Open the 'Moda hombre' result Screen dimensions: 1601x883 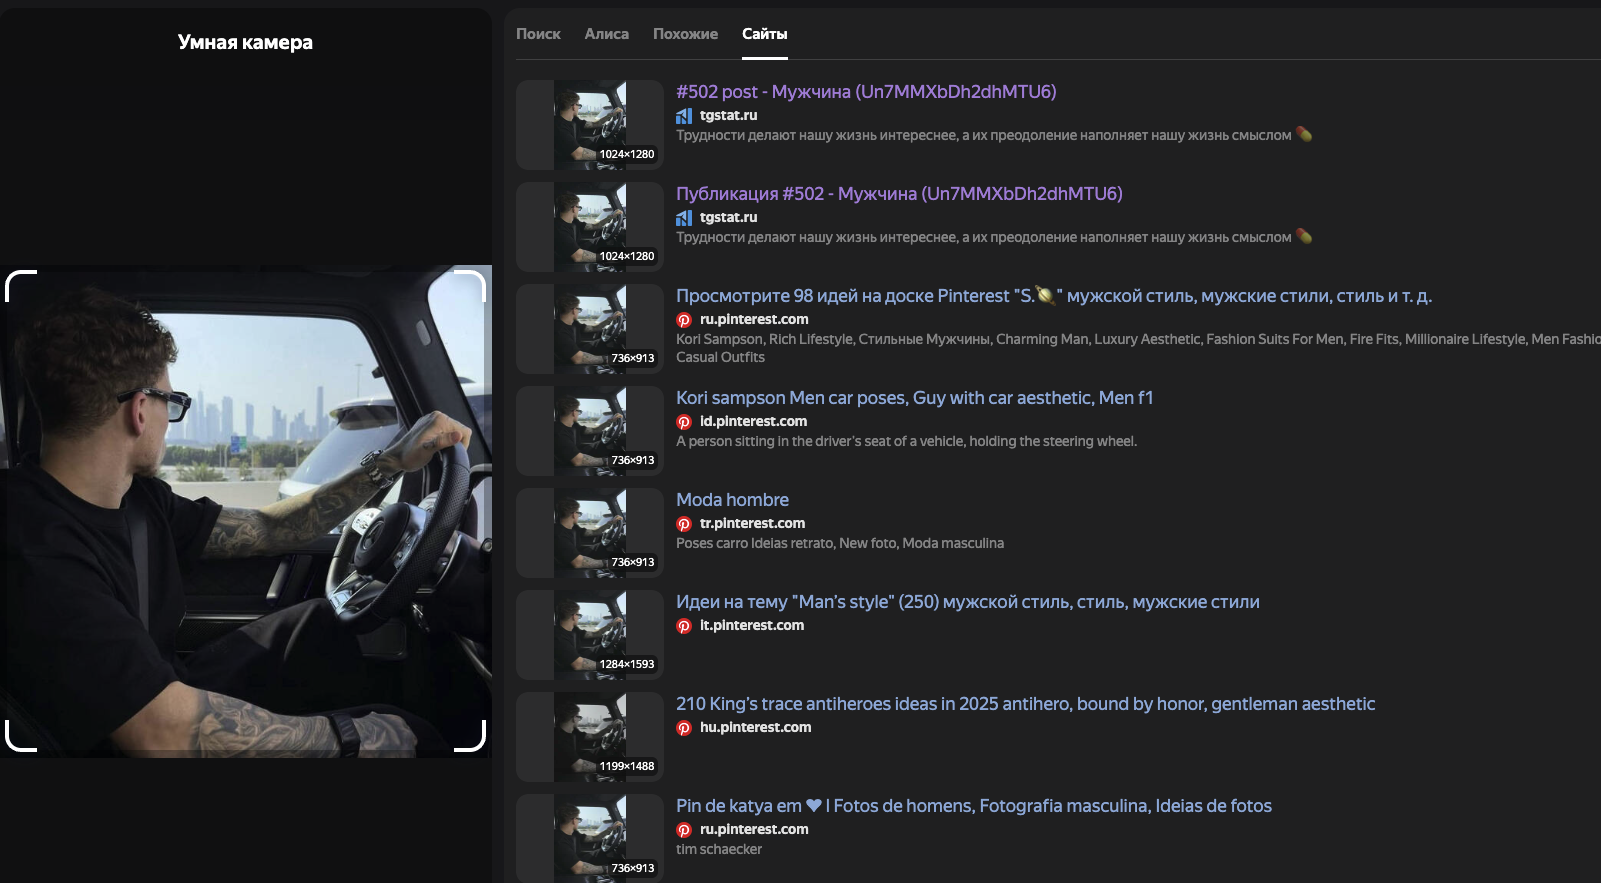[732, 500]
